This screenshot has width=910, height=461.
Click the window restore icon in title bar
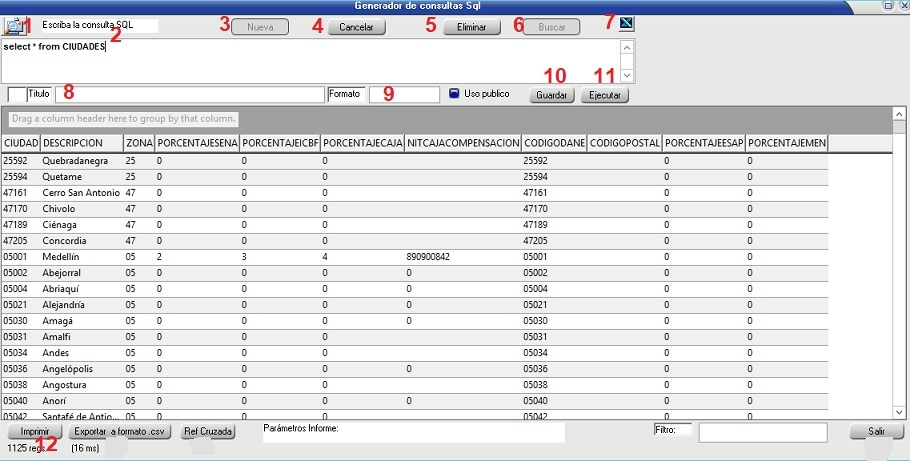pos(888,6)
